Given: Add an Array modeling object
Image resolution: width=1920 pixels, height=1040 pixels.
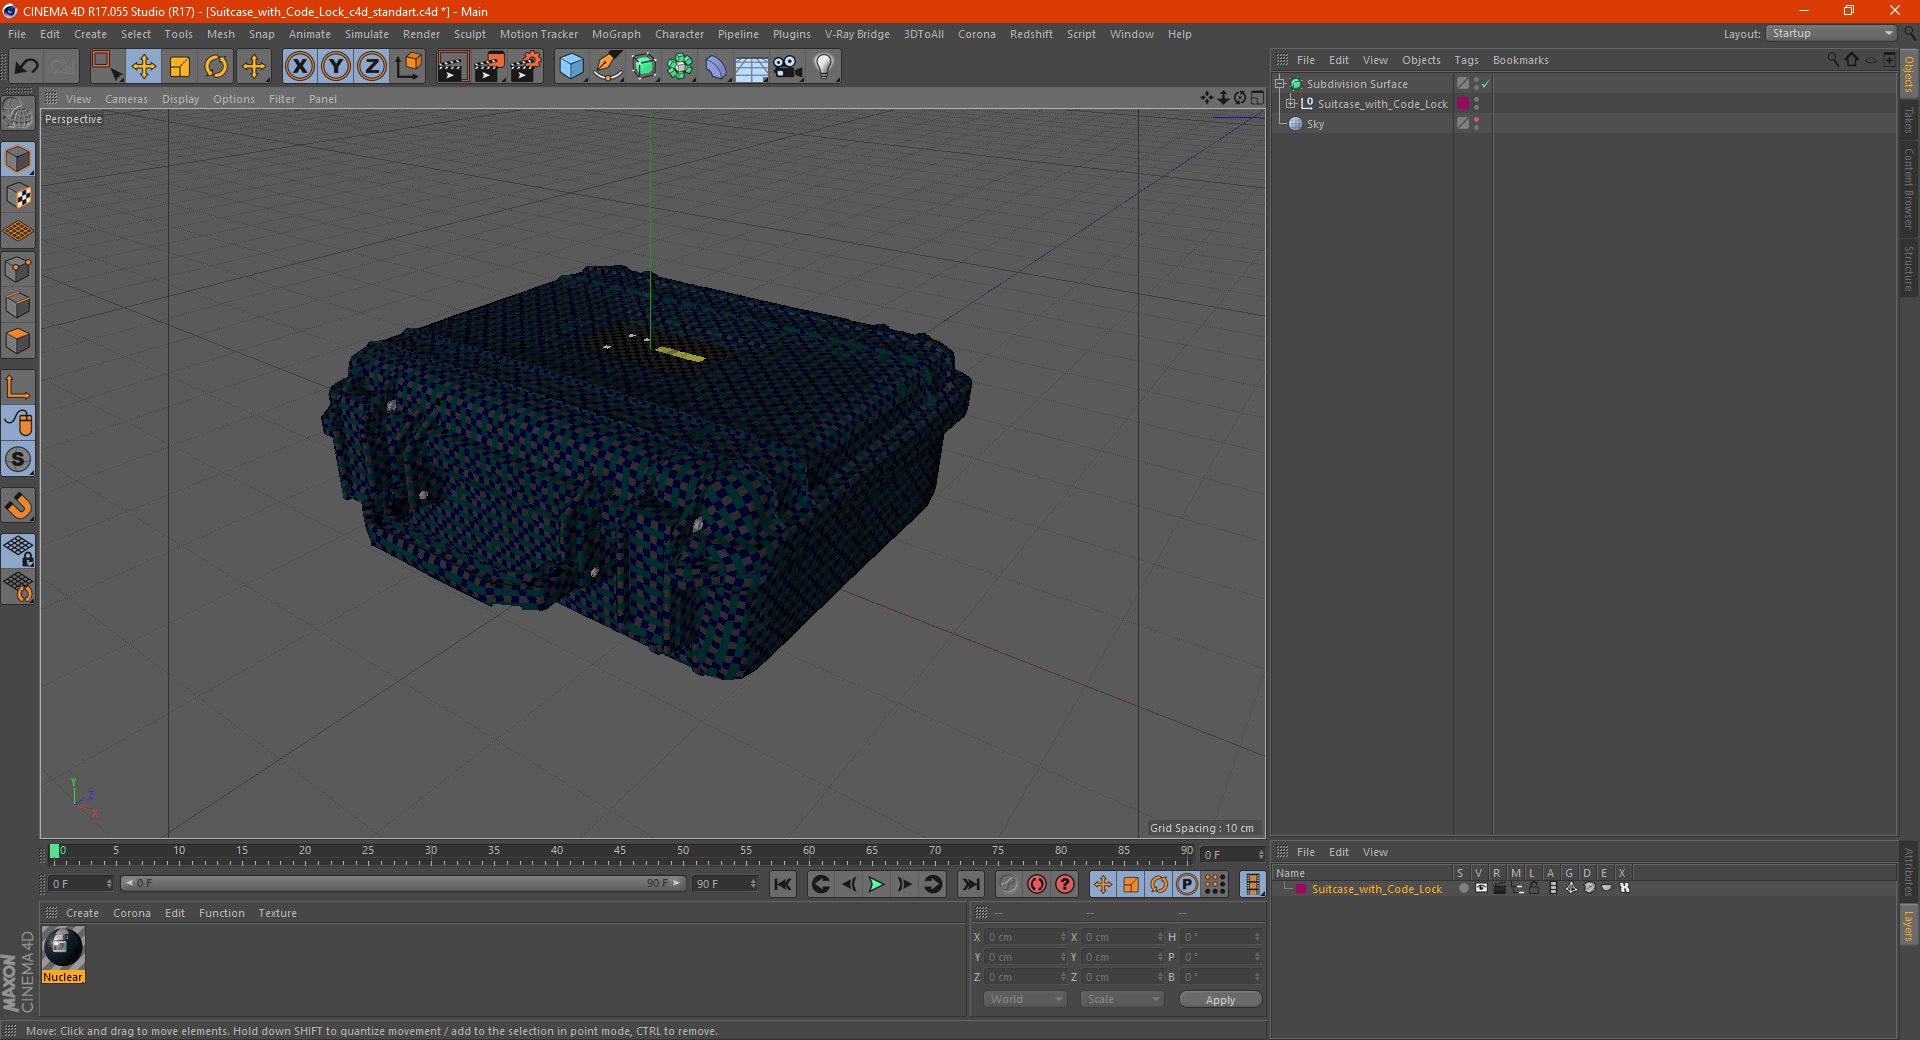Looking at the screenshot, I should (680, 67).
